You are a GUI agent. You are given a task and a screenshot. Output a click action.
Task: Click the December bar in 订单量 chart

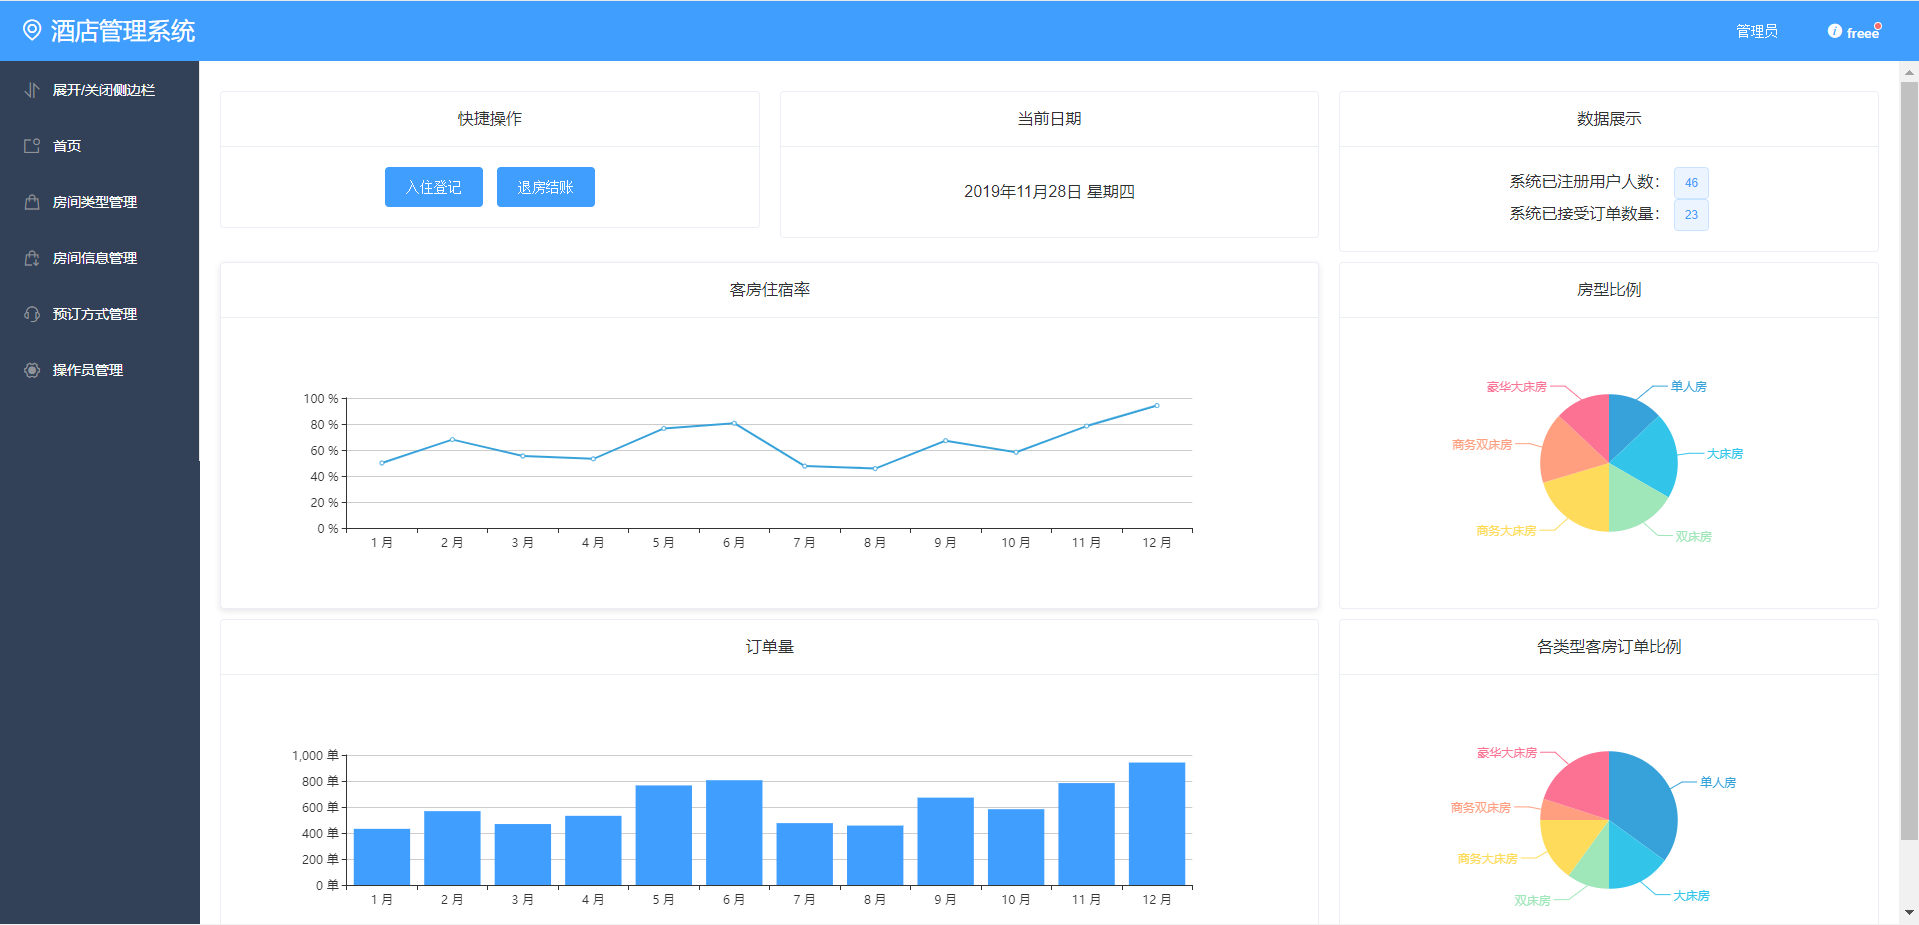point(1157,824)
